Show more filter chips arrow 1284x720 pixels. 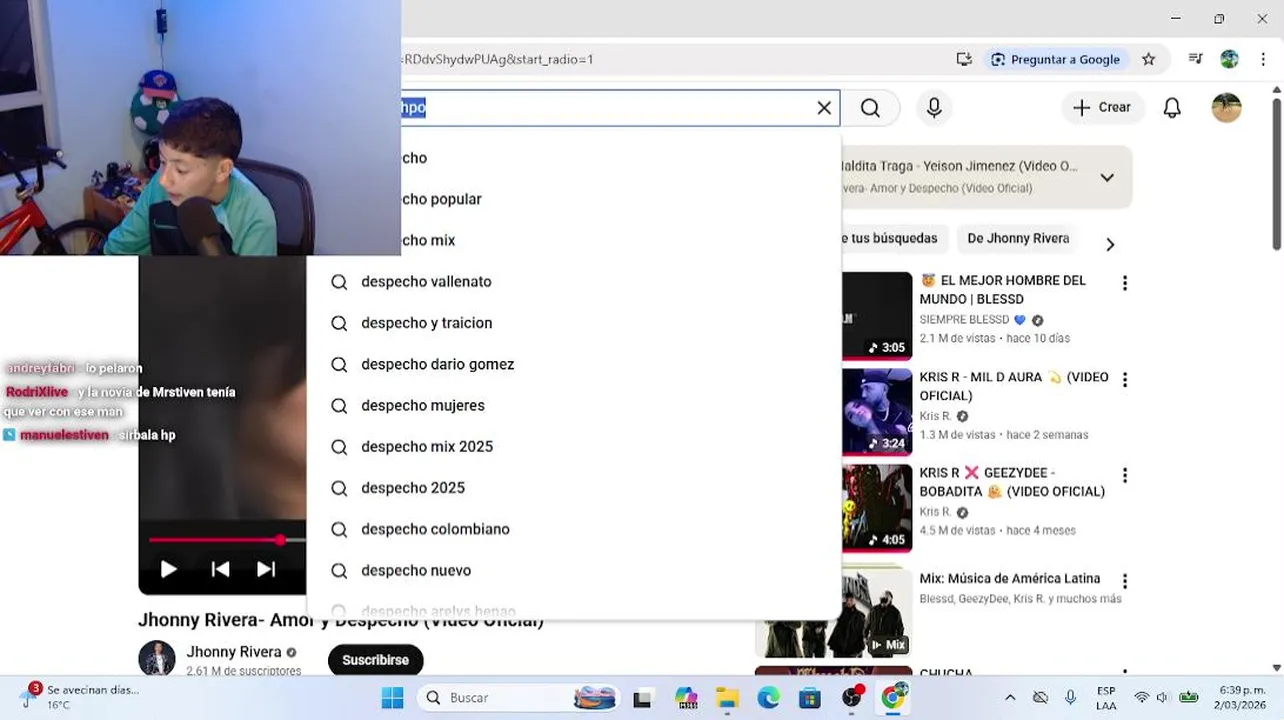[x=1110, y=244]
